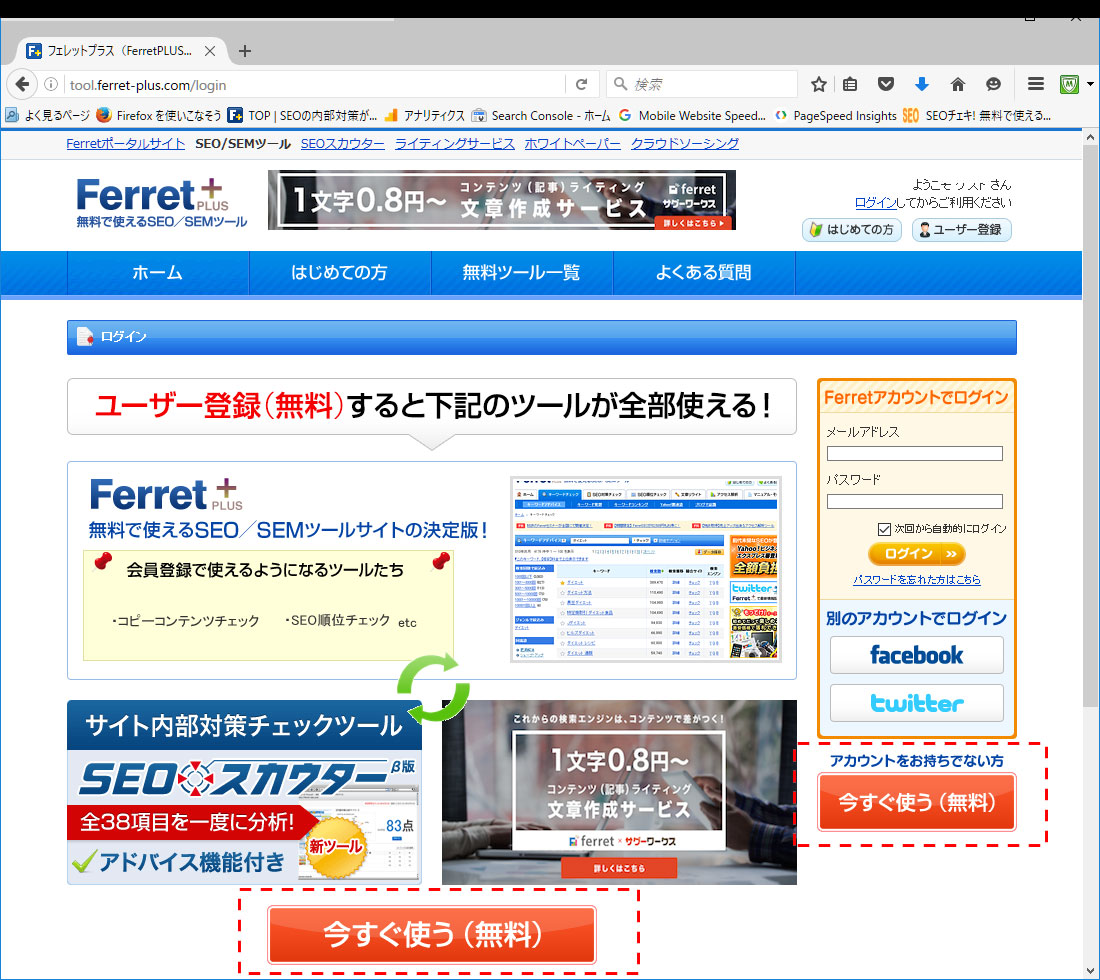Select the フェレットプラス (FerretPLUS) tab
The height and width of the screenshot is (980, 1100).
click(121, 51)
